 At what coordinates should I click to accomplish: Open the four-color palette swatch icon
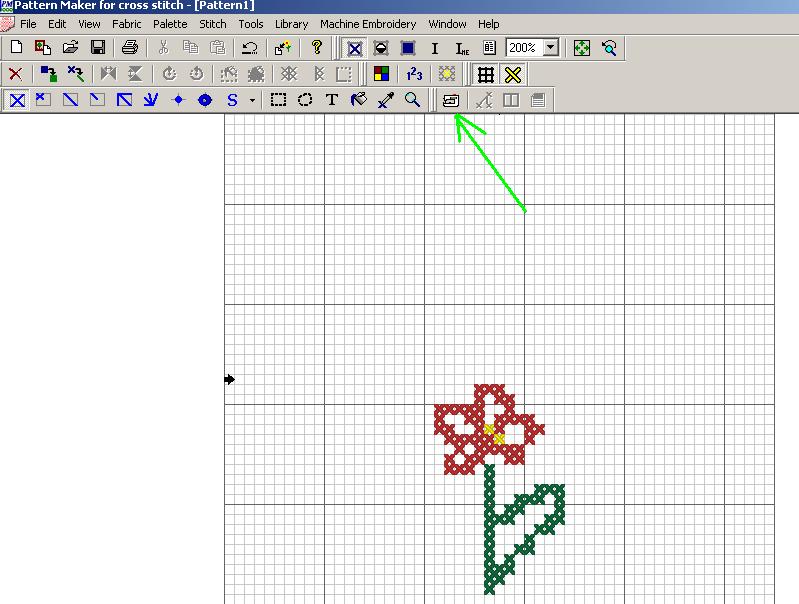(x=380, y=74)
